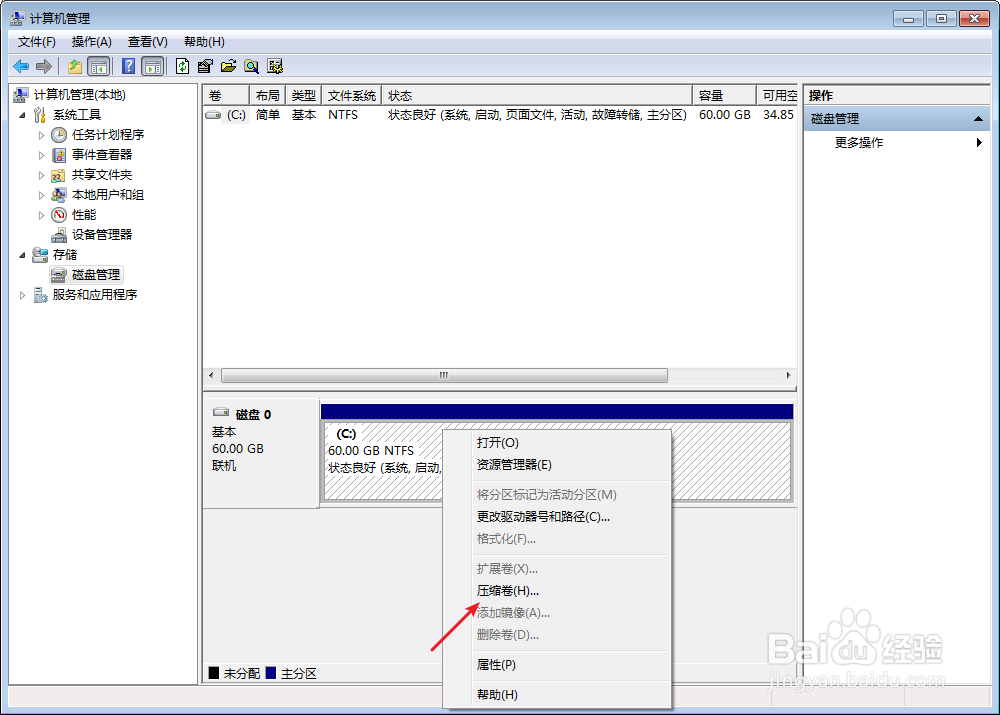Sort by the 类型 column header
This screenshot has width=1000, height=715.
point(304,96)
